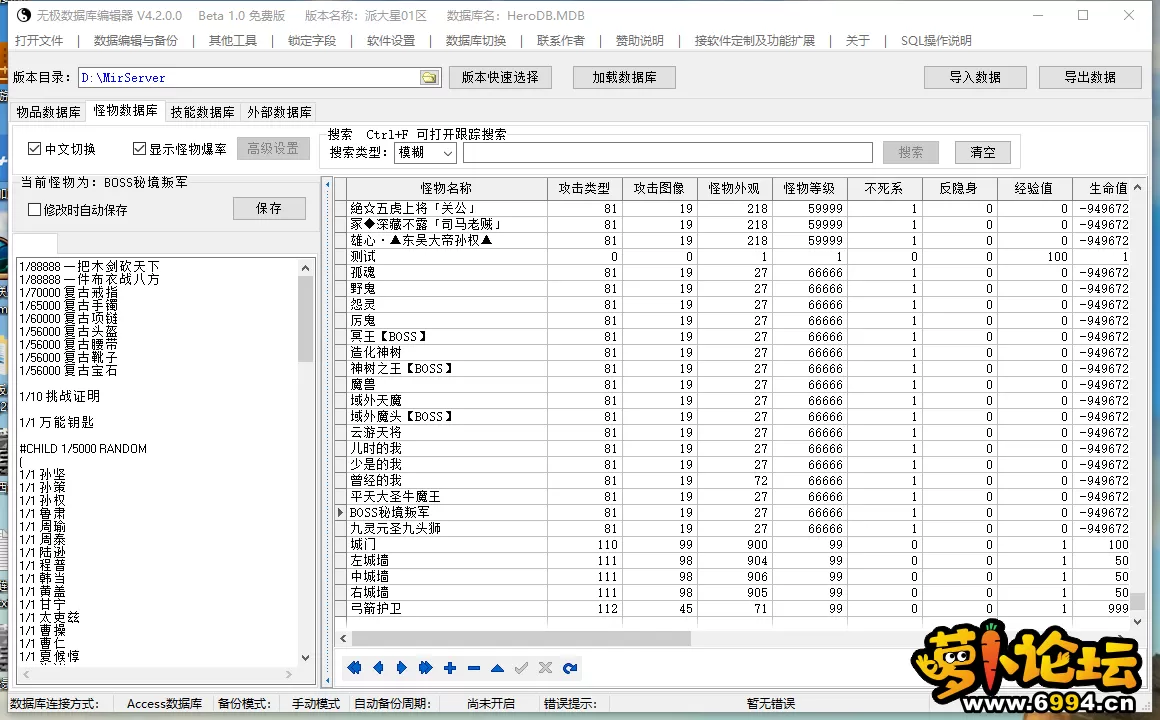Image resolution: width=1160 pixels, height=720 pixels.
Task: Switch to the 物品数据库 tab
Action: pyautogui.click(x=49, y=112)
